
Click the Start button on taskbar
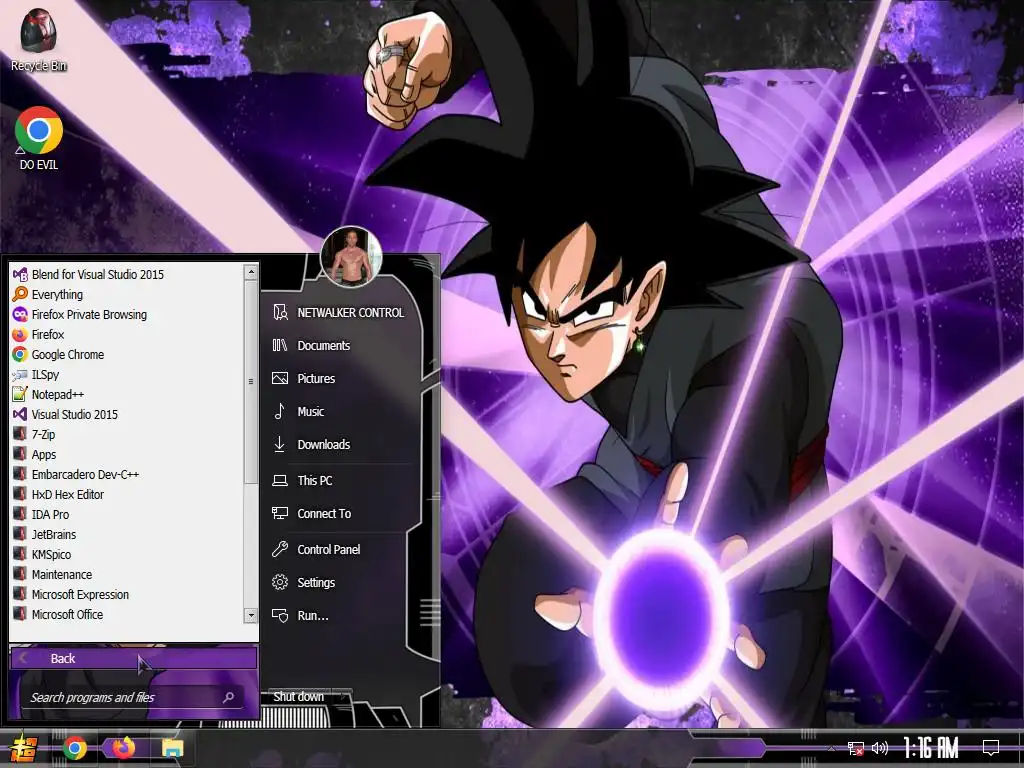[x=24, y=748]
